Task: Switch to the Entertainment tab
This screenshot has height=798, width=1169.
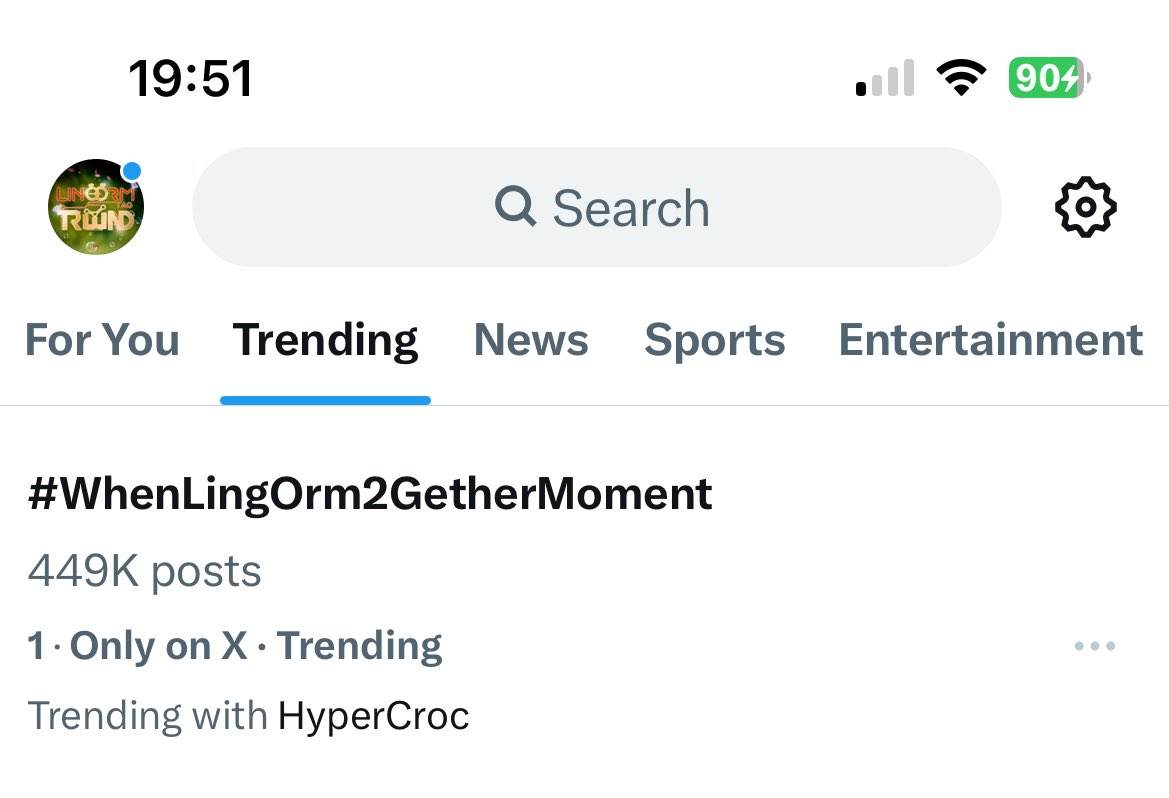Action: [x=990, y=340]
